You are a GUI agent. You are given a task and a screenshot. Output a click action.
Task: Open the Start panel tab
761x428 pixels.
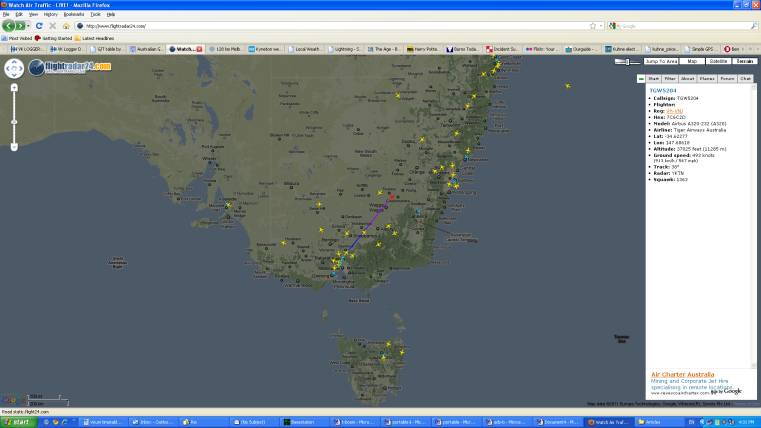coord(653,79)
